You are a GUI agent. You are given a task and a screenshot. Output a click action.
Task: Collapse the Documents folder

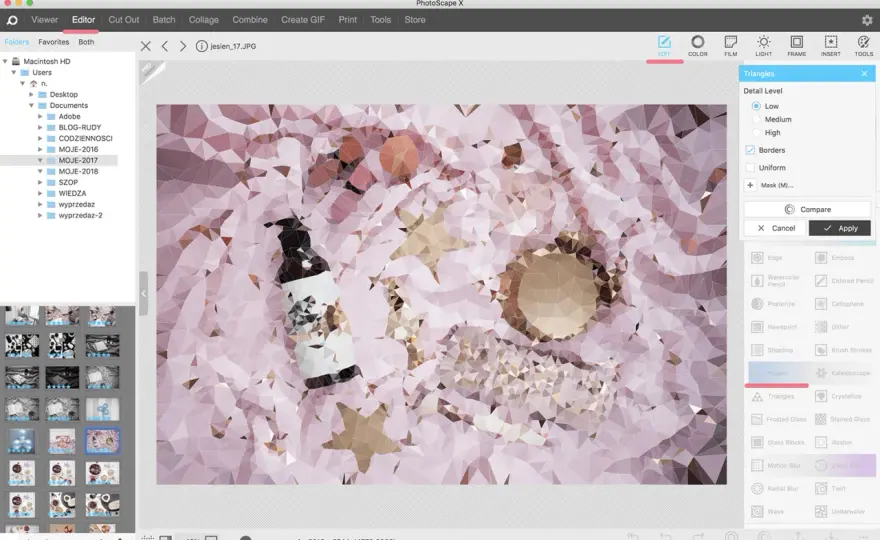[31, 106]
